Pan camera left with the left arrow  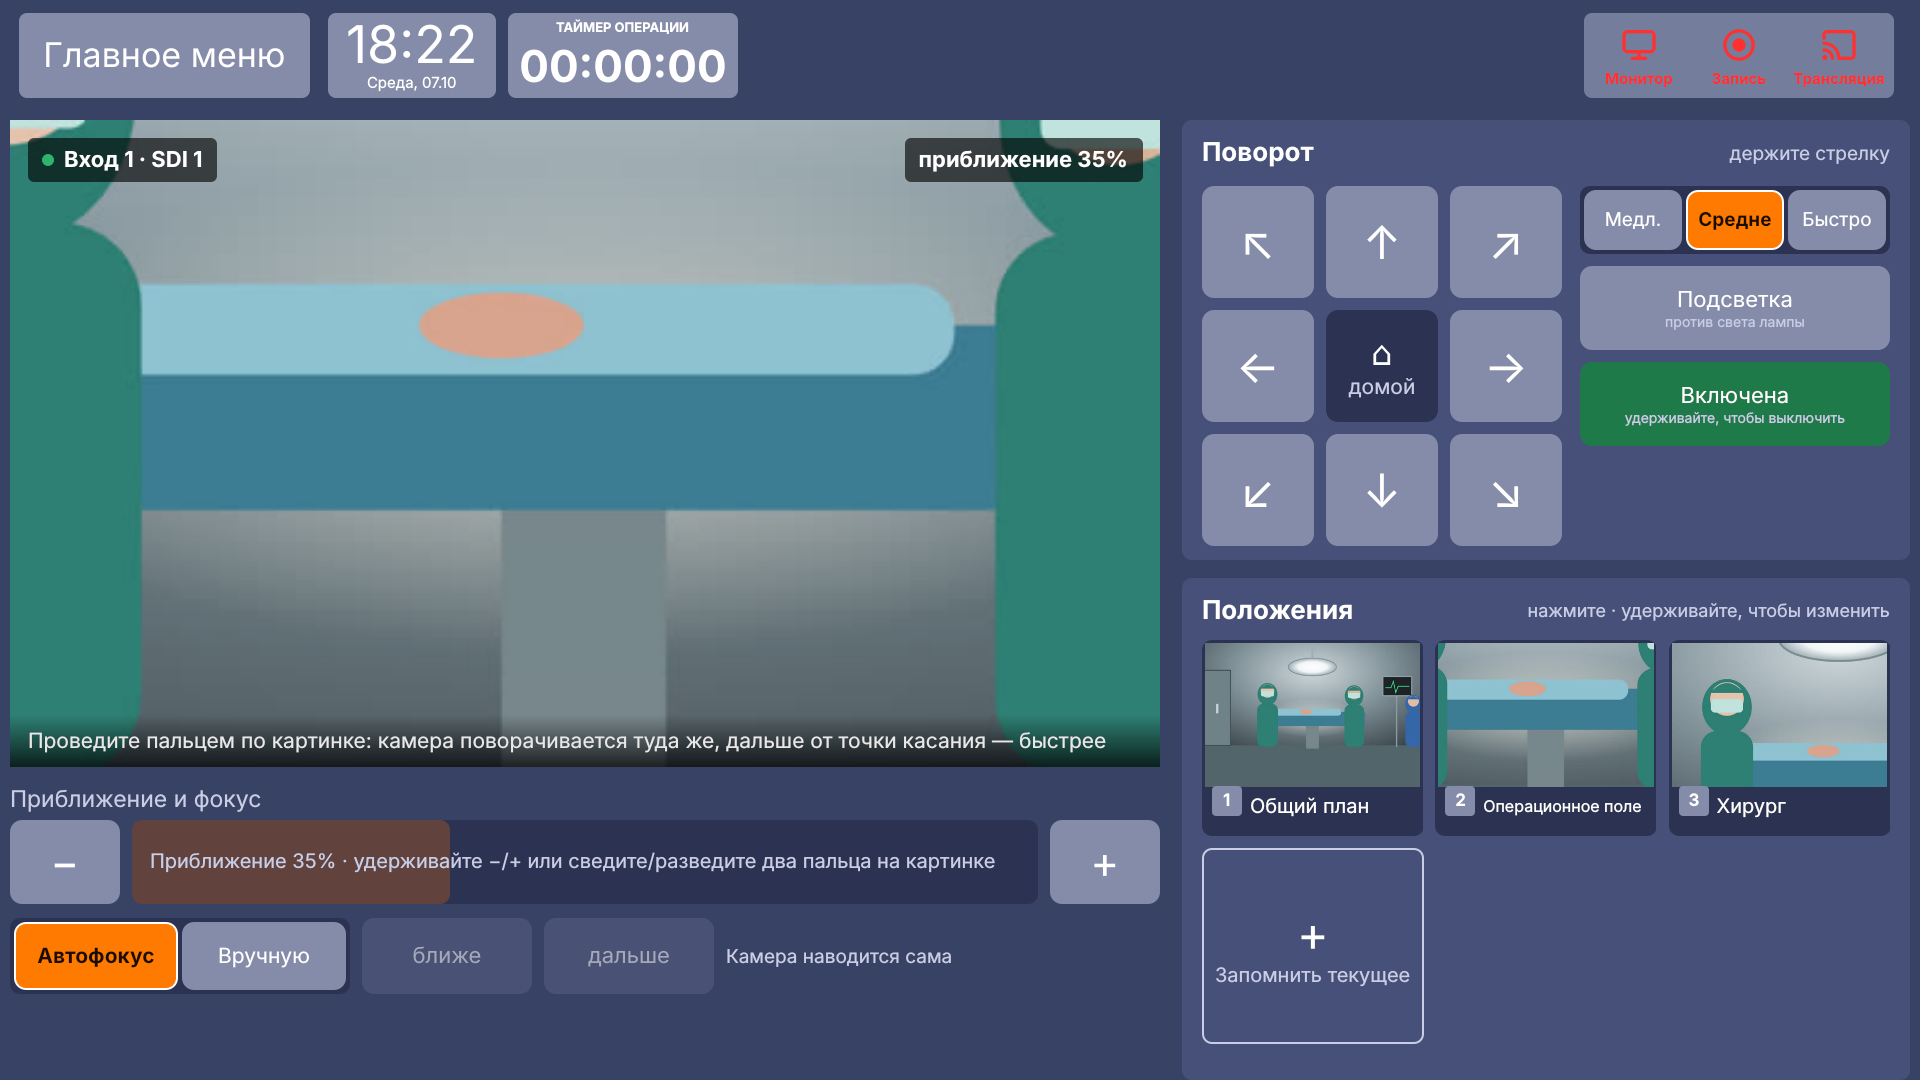pos(1257,366)
